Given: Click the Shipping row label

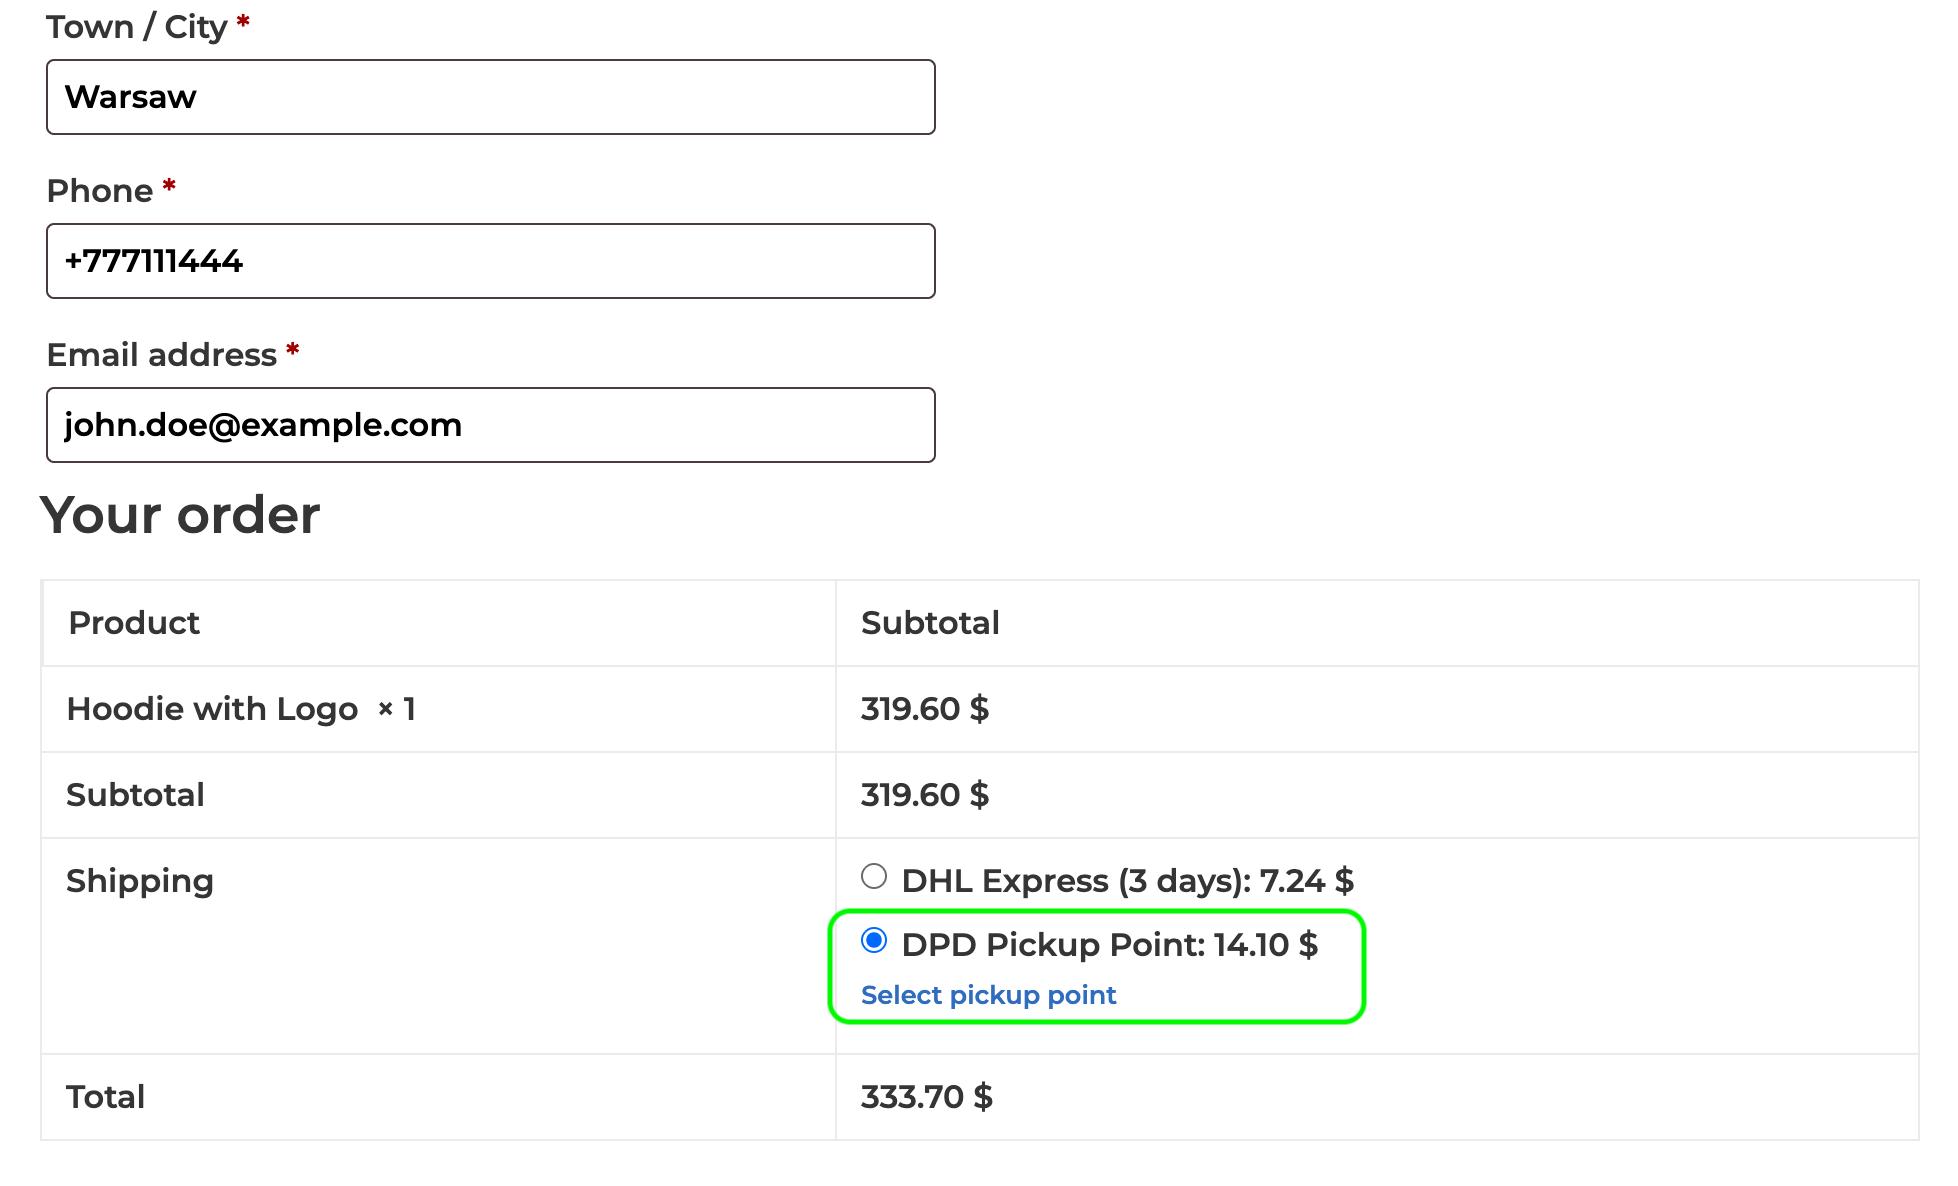Looking at the screenshot, I should (x=140, y=881).
